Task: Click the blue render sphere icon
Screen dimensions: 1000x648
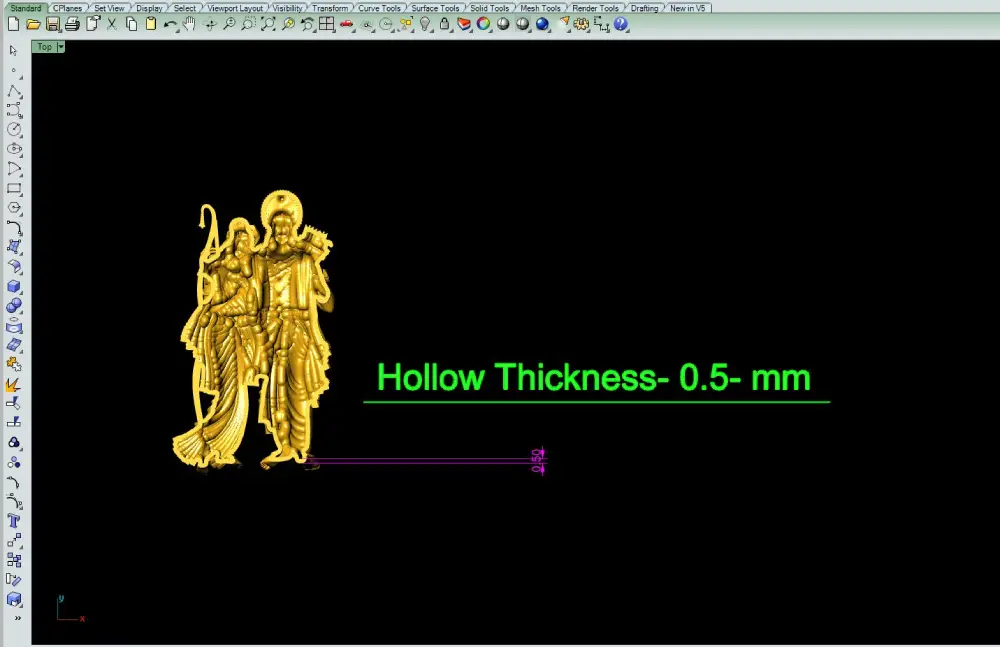Action: point(542,24)
